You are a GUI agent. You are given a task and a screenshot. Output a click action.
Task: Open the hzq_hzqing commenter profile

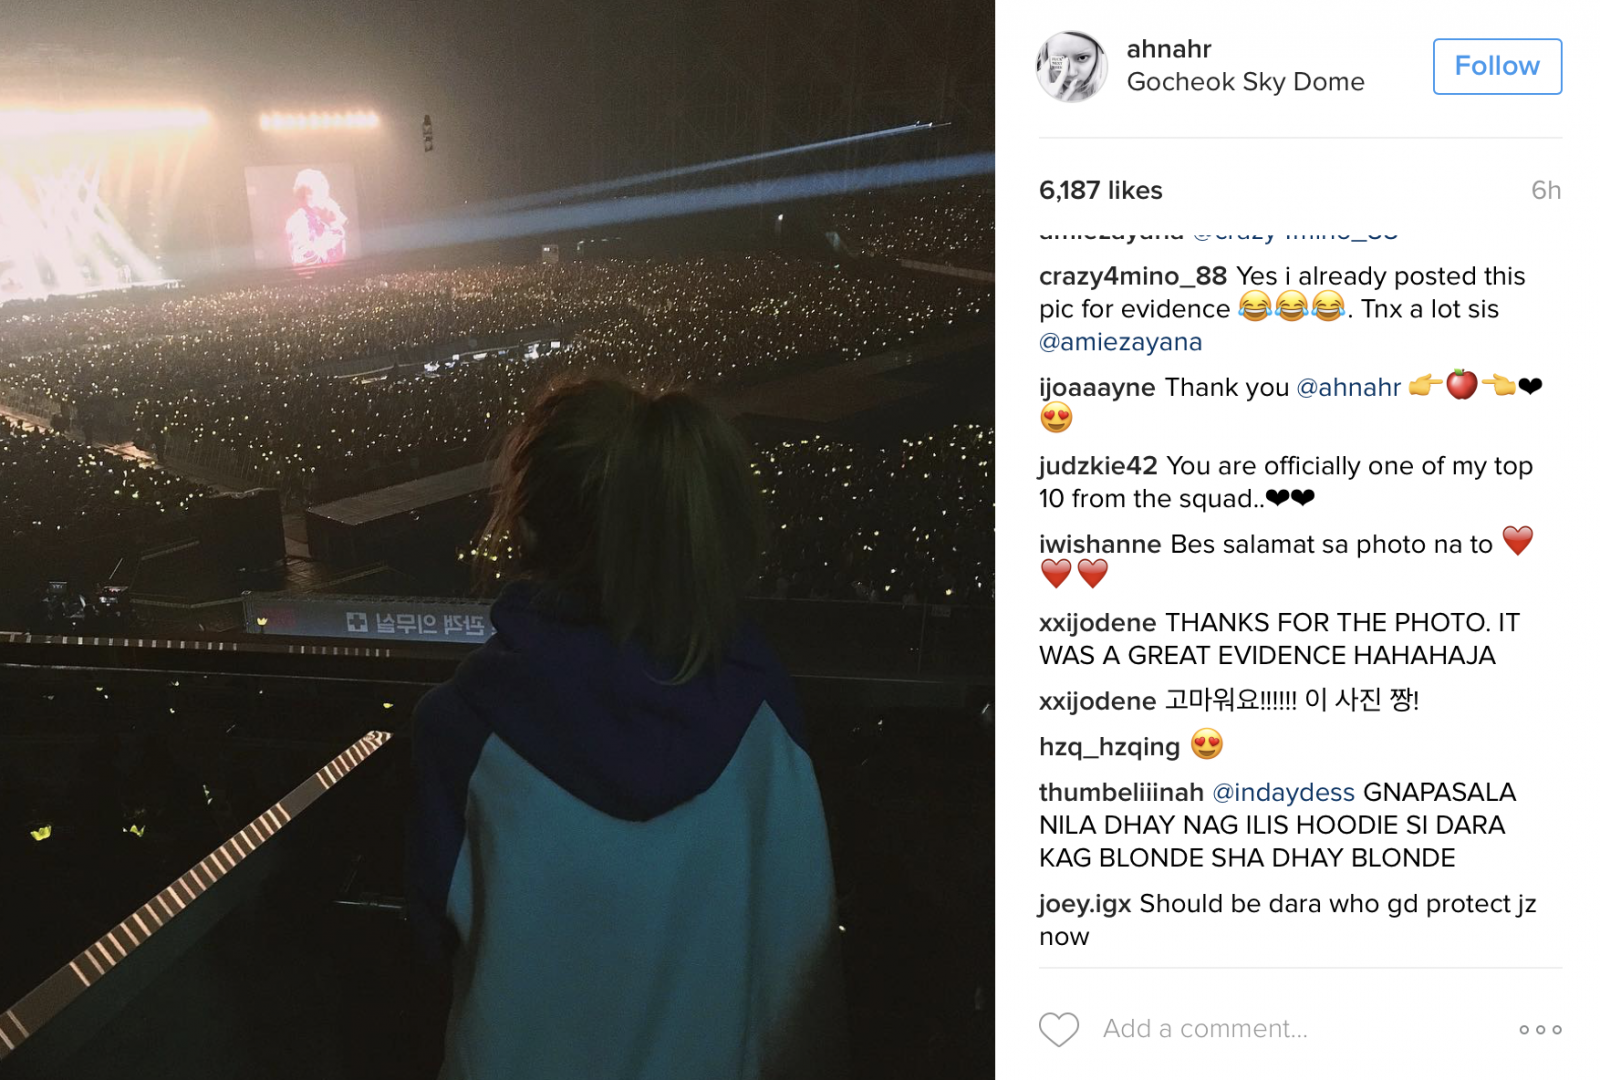click(1109, 747)
